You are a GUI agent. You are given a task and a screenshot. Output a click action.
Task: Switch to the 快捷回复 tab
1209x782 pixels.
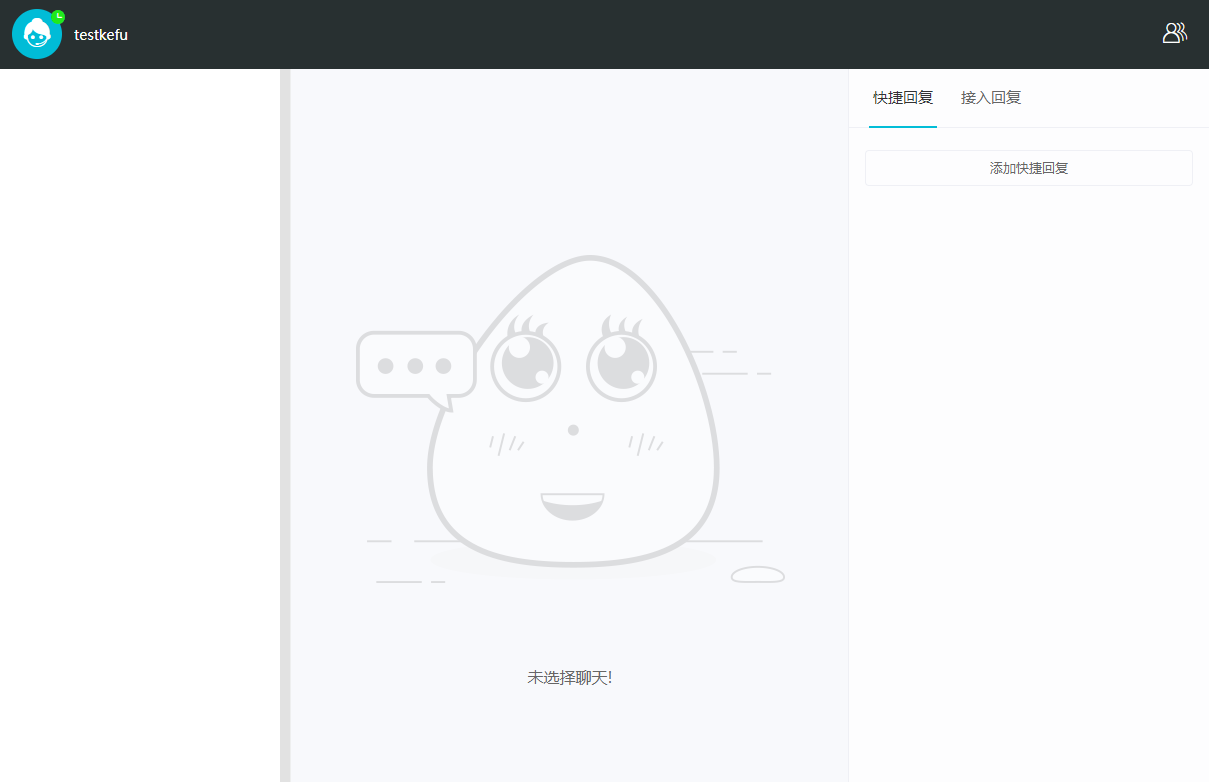tap(902, 98)
